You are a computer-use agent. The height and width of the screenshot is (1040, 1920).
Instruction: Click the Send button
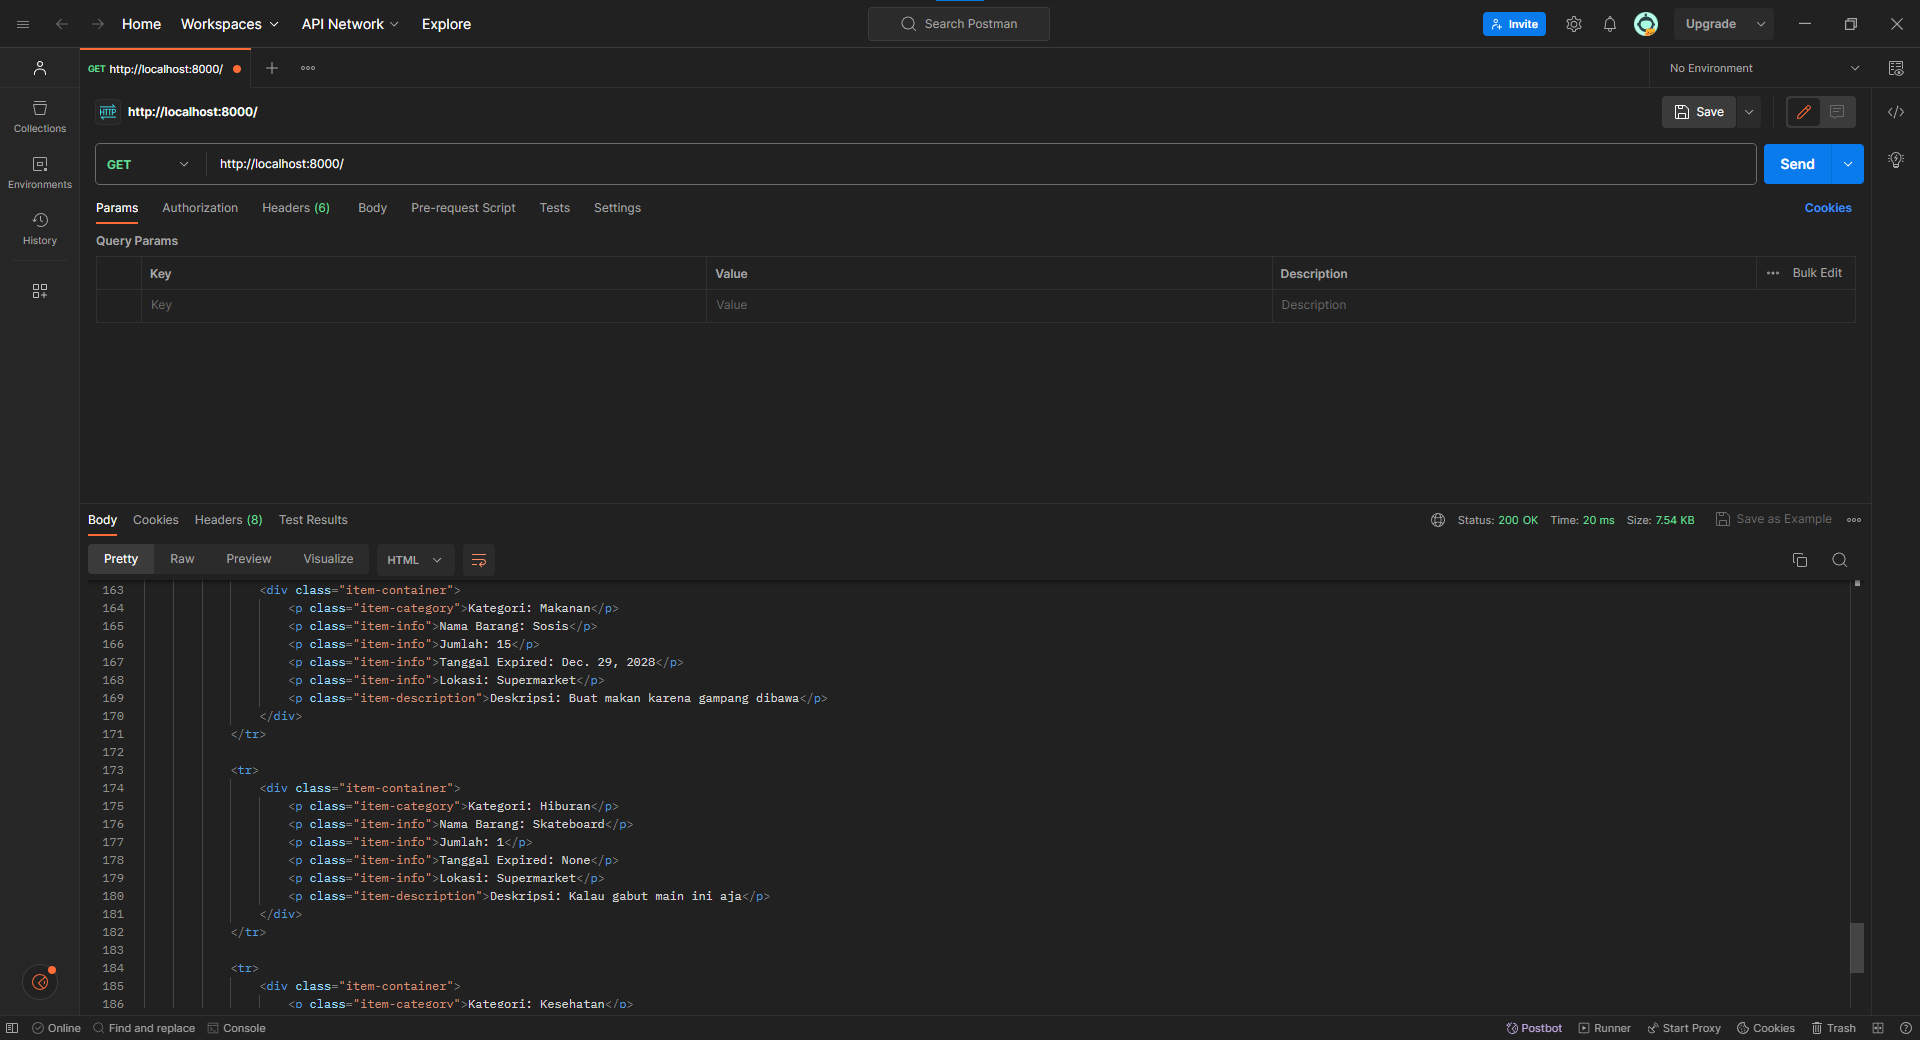1797,163
